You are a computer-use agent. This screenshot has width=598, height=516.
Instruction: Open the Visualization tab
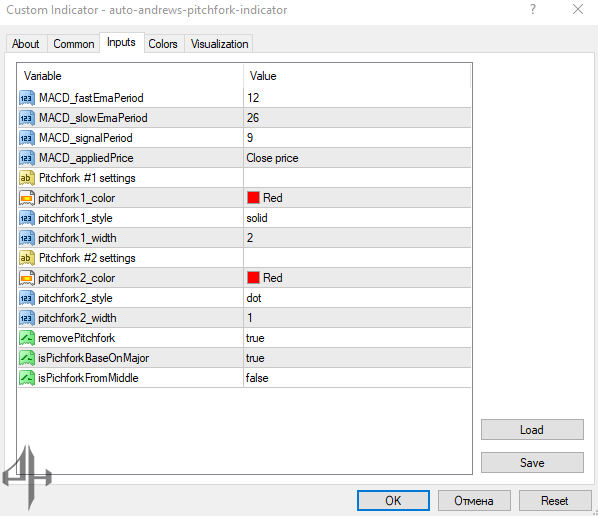tap(219, 44)
